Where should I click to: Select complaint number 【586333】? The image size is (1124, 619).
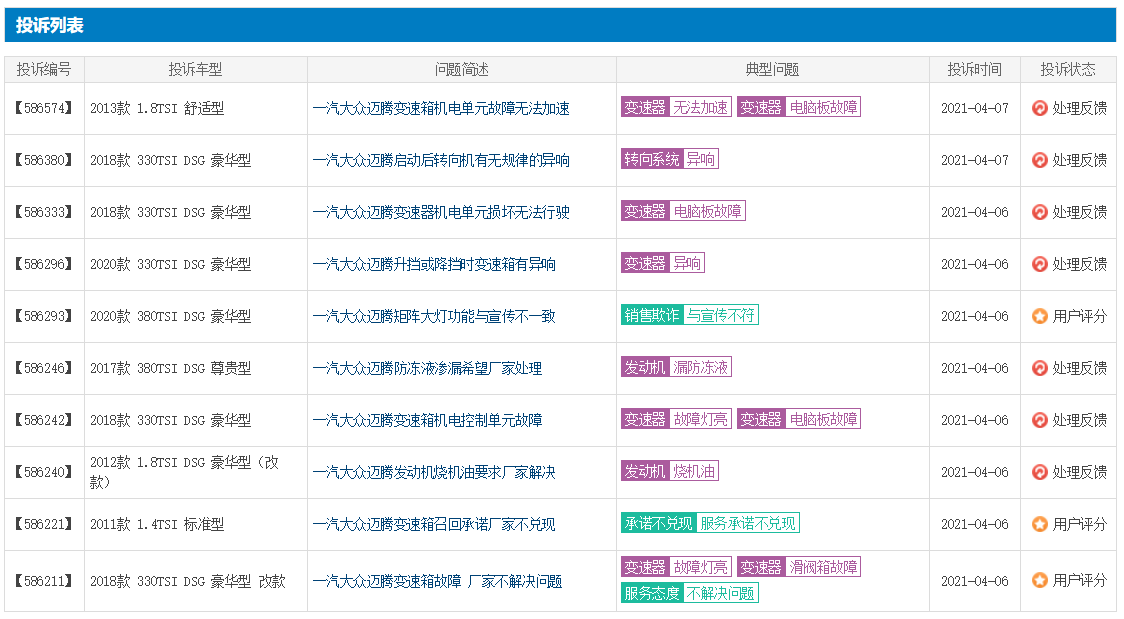click(x=44, y=212)
